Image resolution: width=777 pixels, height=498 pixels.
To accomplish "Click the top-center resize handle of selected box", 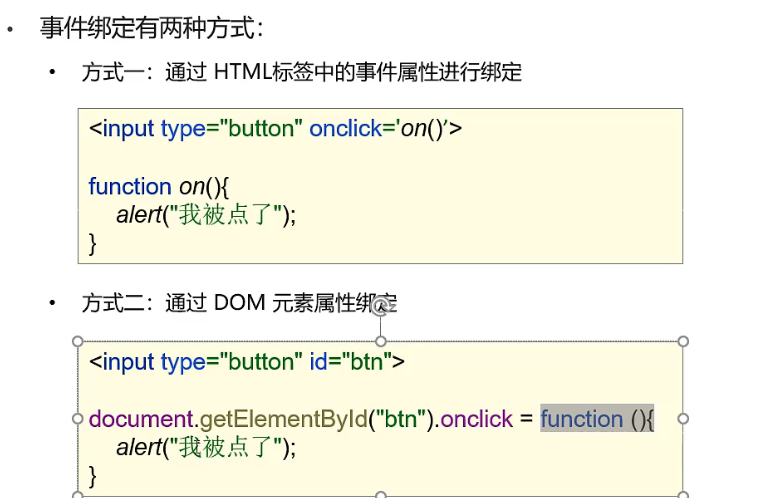I will point(380,341).
